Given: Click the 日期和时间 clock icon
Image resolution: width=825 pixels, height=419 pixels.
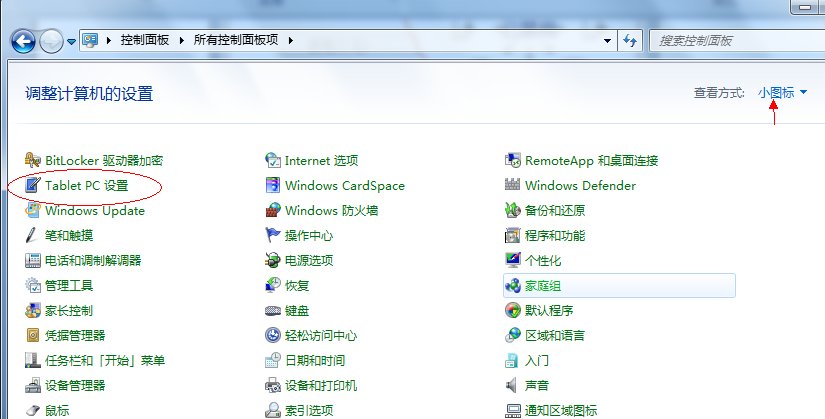Looking at the screenshot, I should 273,360.
